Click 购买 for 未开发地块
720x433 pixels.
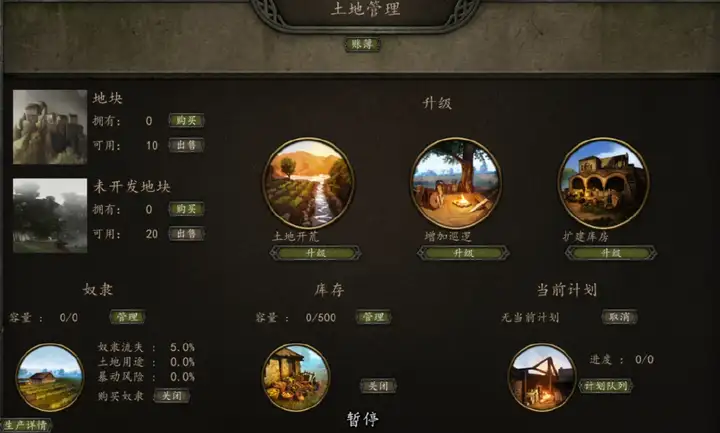tap(186, 209)
